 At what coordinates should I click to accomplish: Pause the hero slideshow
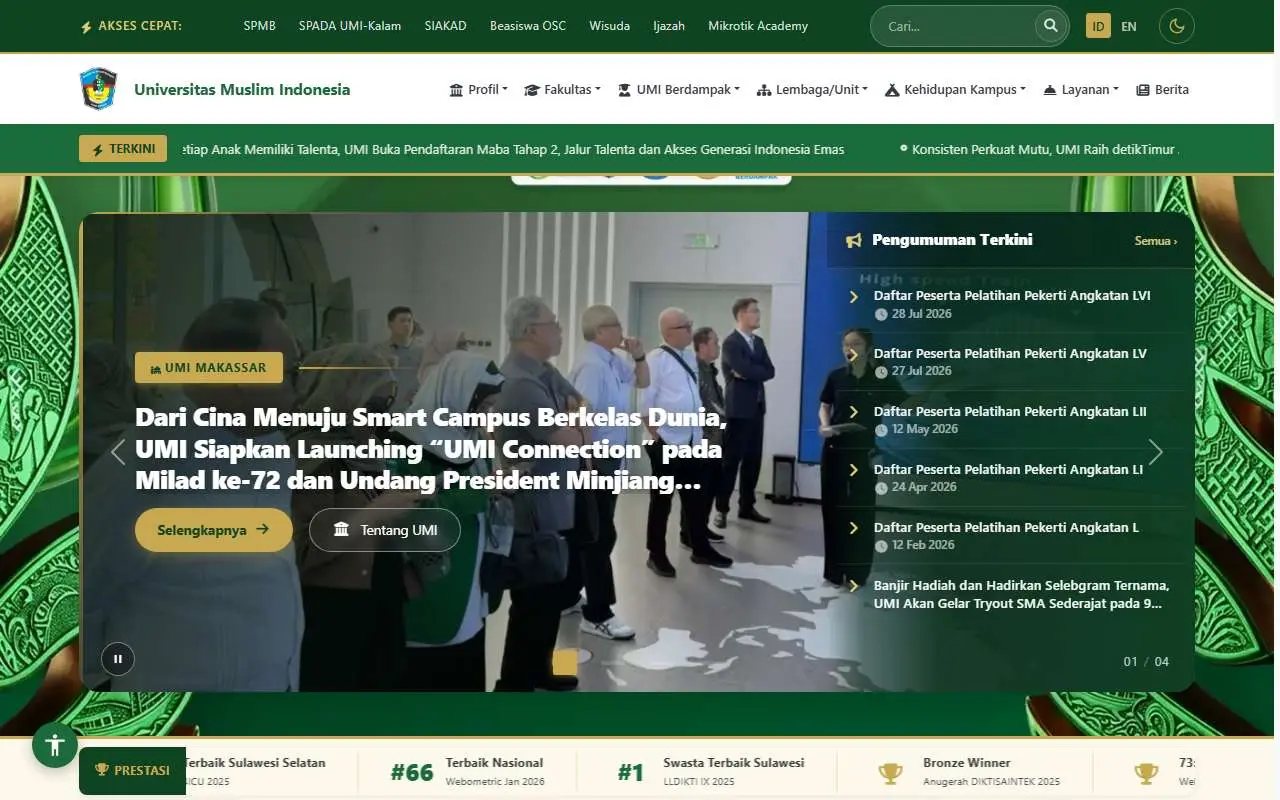118,658
